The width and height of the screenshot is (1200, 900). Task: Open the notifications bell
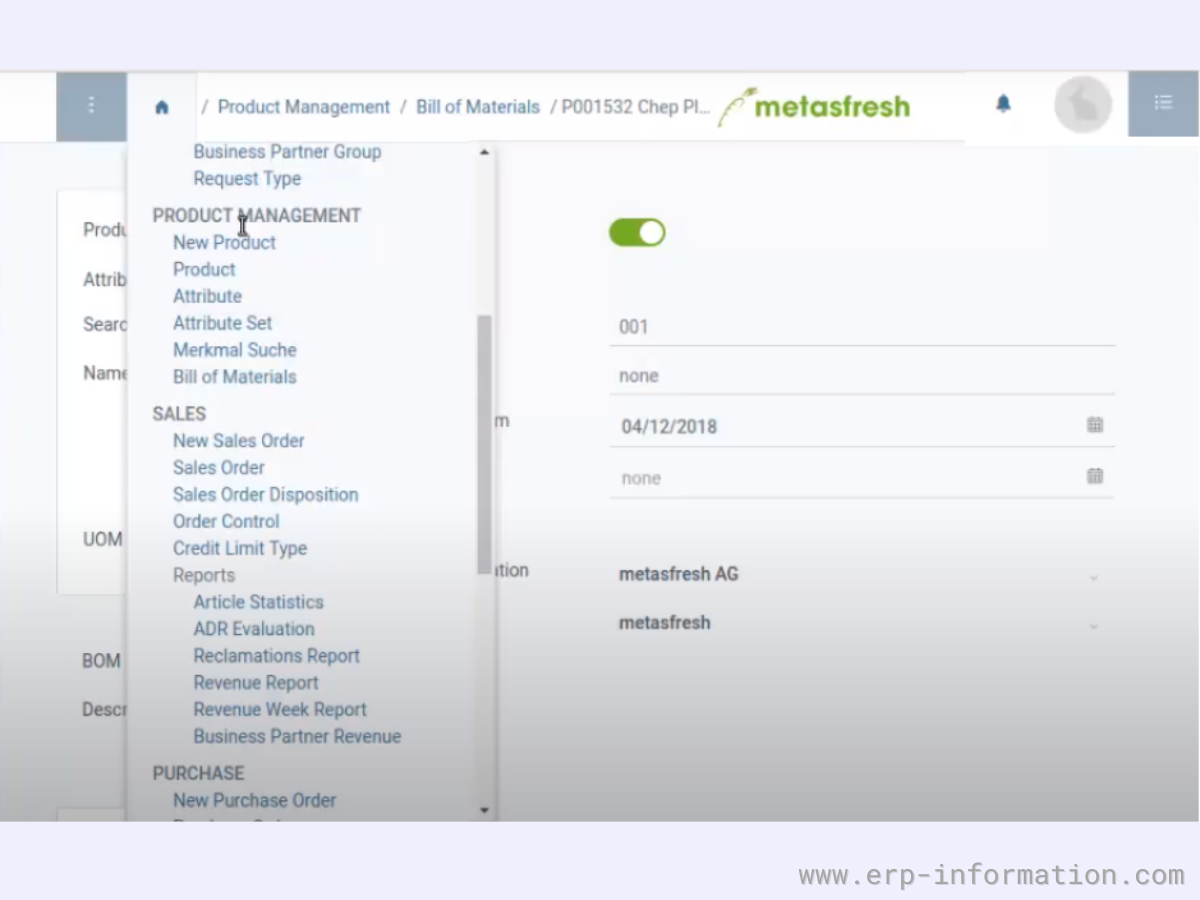click(1003, 104)
